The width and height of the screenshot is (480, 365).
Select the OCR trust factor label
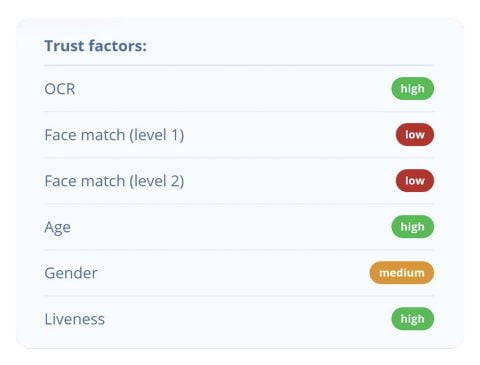coord(60,89)
